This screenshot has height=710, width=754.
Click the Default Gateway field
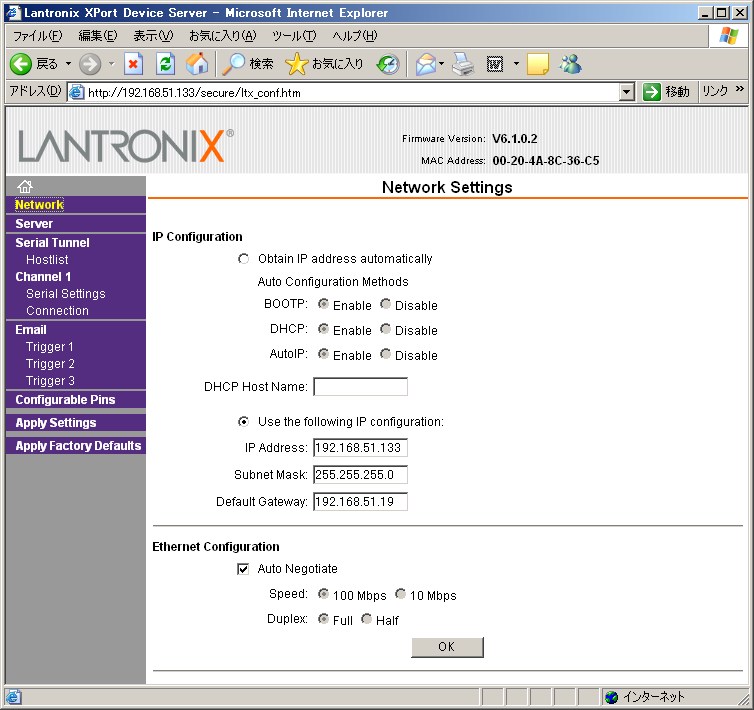click(360, 502)
